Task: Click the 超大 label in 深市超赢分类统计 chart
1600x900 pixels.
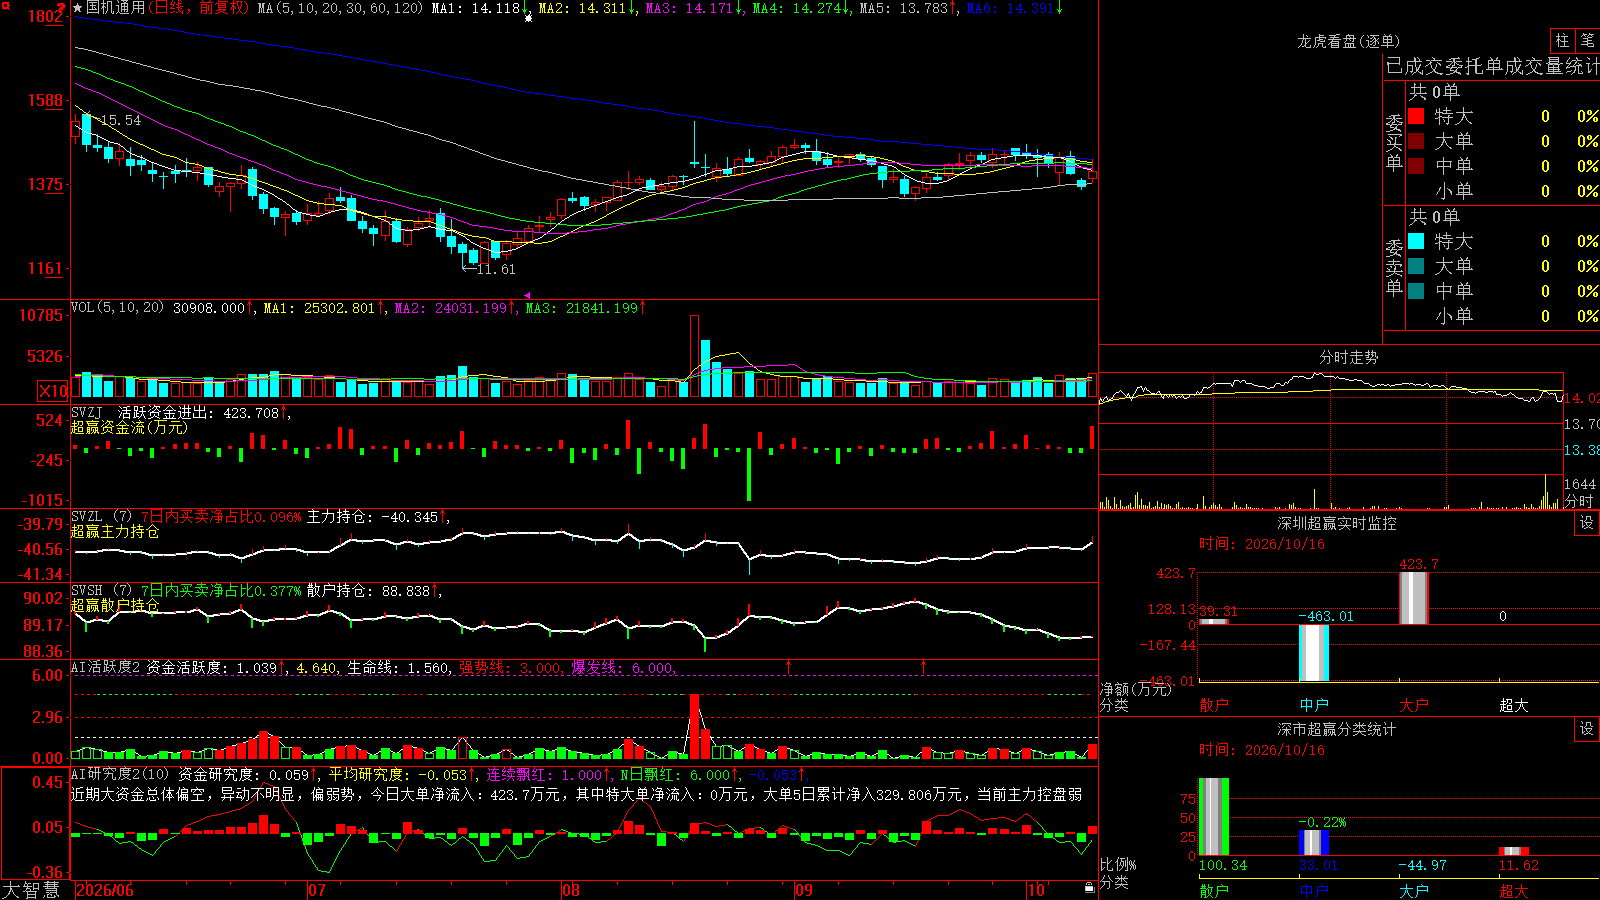Action: [1513, 891]
